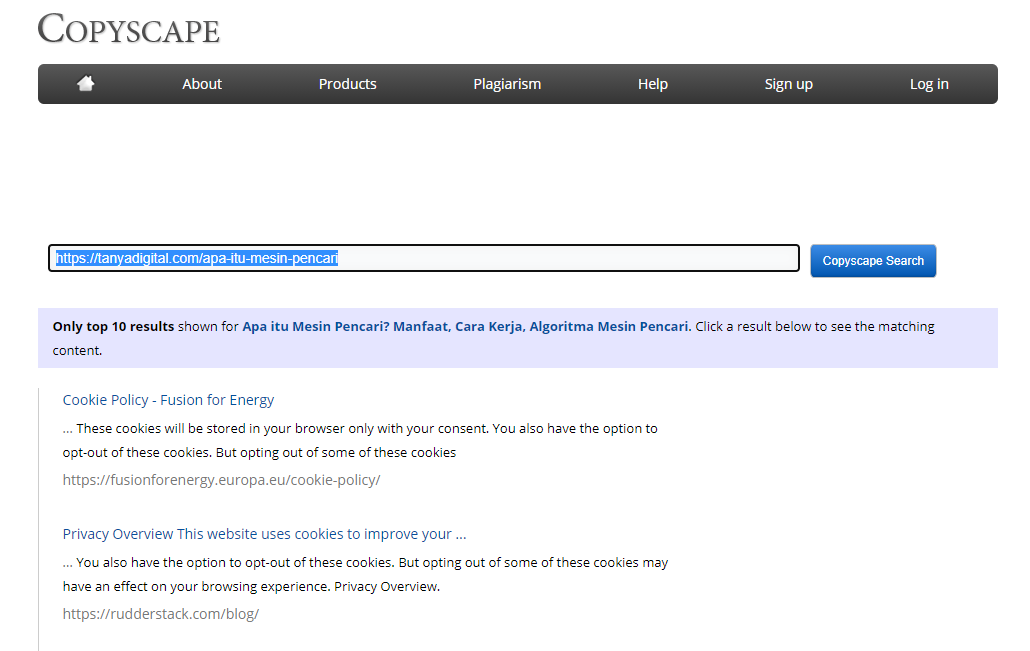Viewport: 1030px width, 651px height.
Task: Open the Sign up page
Action: (788, 84)
